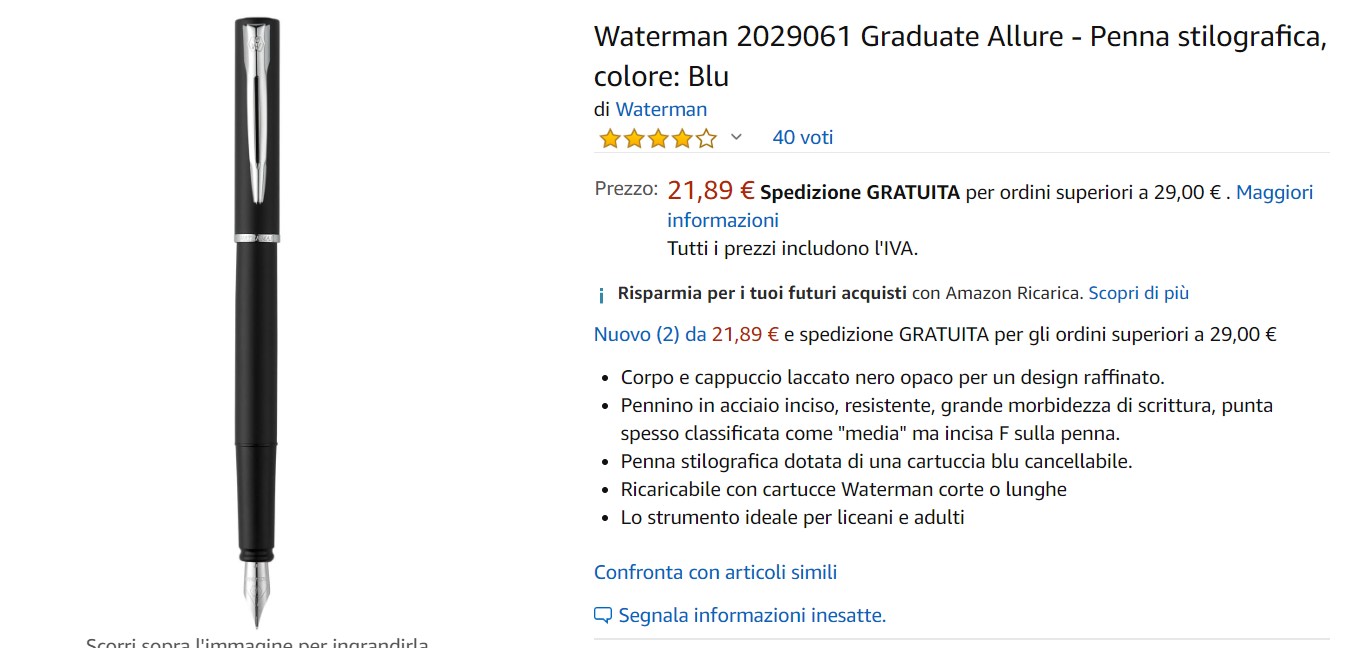Open Confronta con articoli simili
1354x648 pixels.
pyautogui.click(x=715, y=572)
